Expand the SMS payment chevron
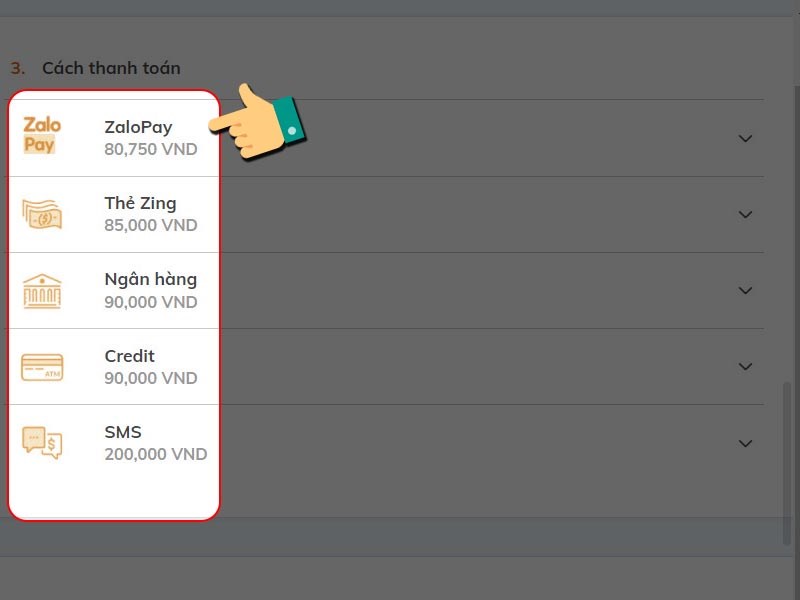 [745, 442]
